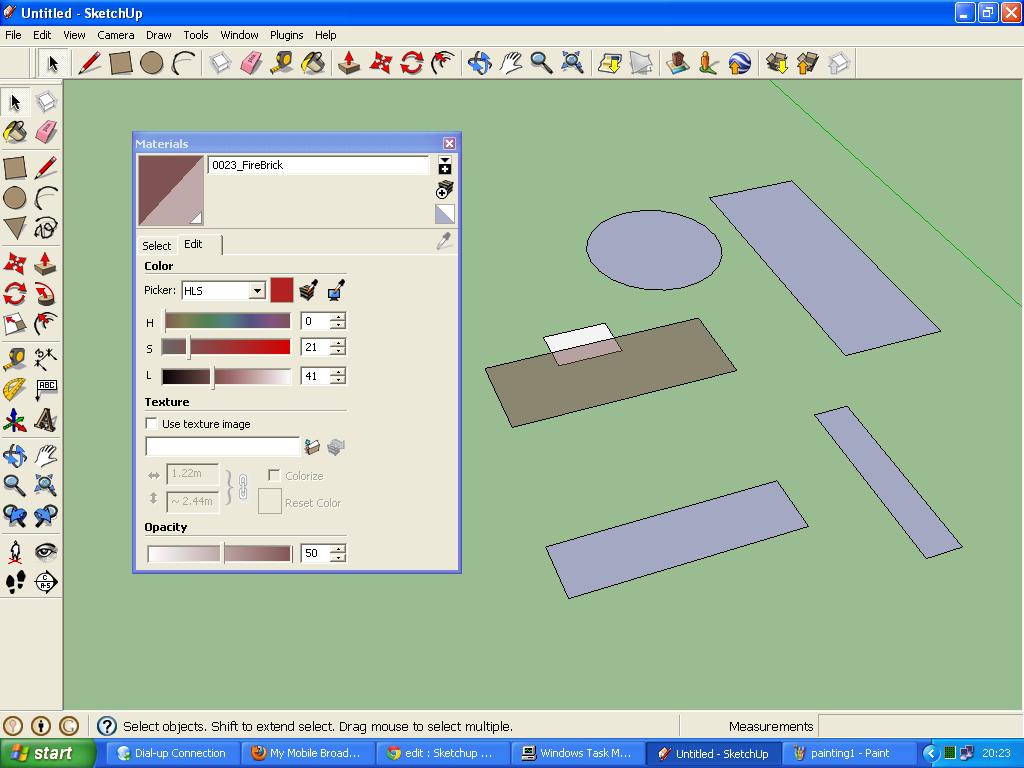Screen dimensions: 1024x768
Task: Adjust the L value stepper
Action: point(338,376)
